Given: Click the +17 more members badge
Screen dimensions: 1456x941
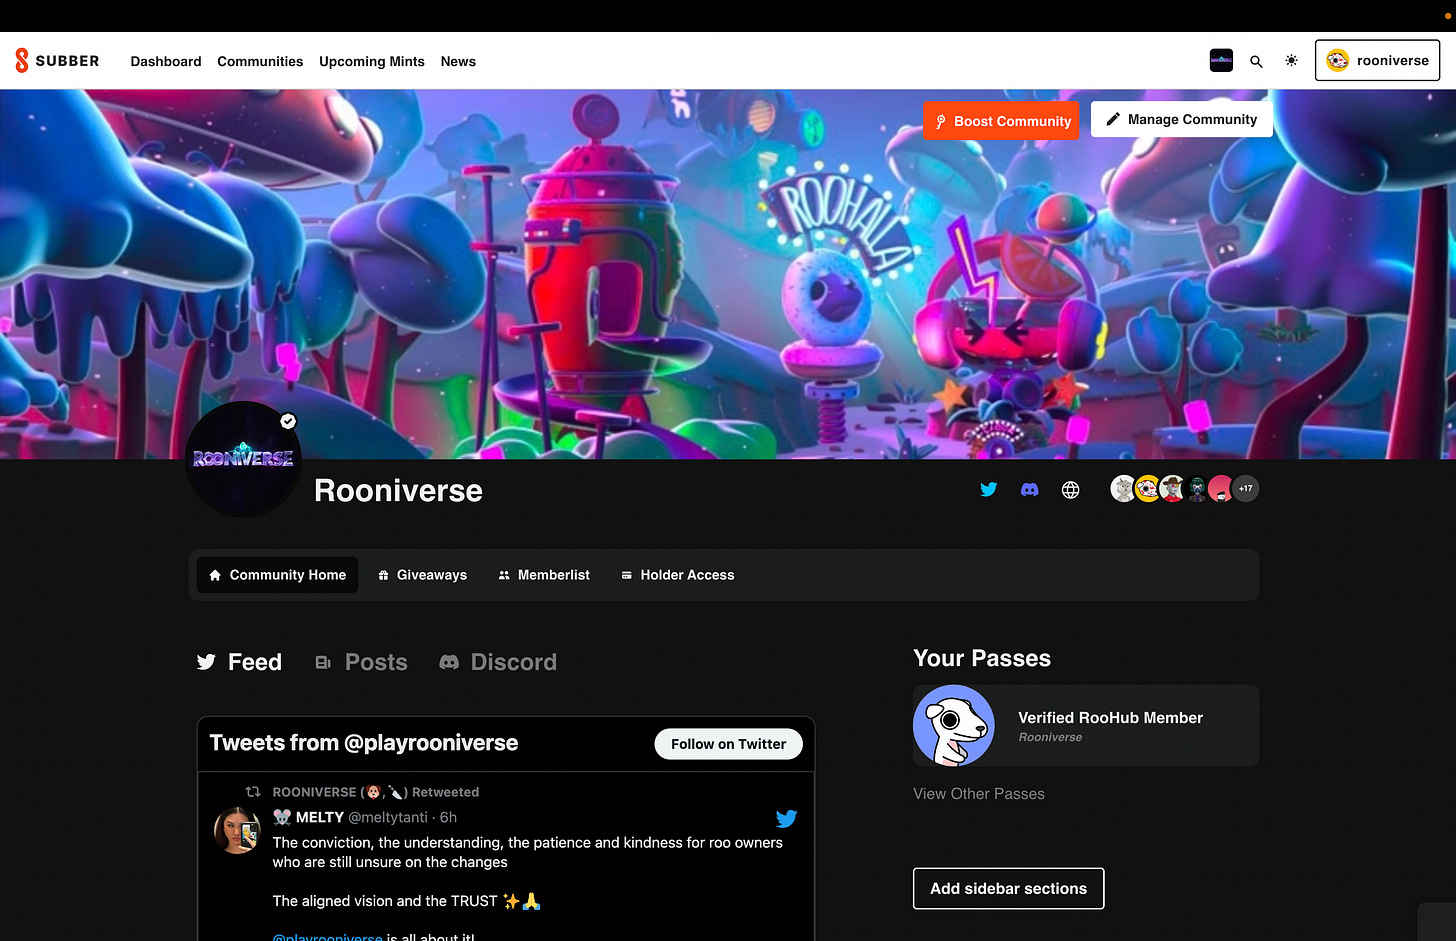Looking at the screenshot, I should click(x=1245, y=488).
